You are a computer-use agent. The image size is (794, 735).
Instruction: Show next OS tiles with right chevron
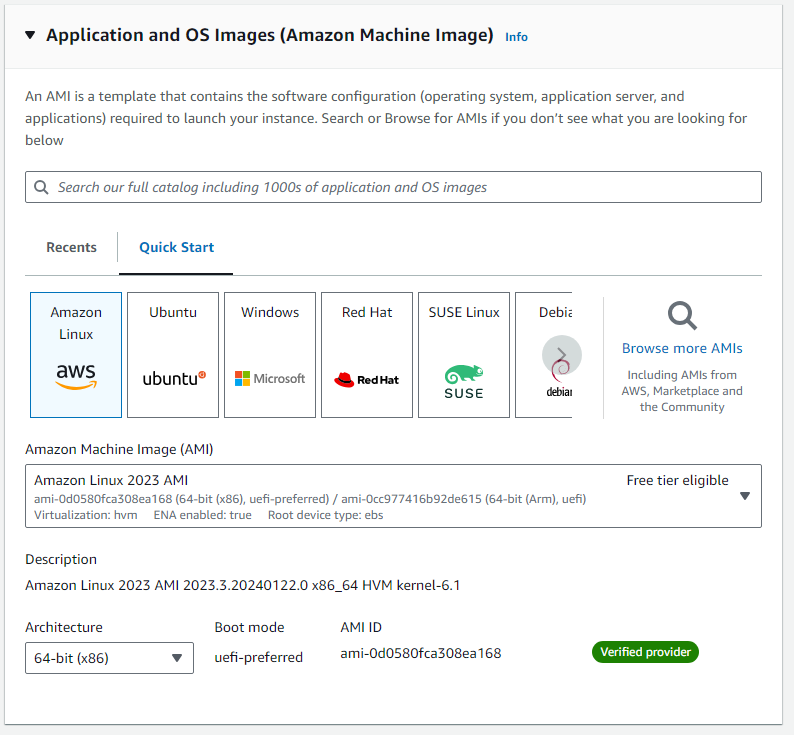click(562, 355)
